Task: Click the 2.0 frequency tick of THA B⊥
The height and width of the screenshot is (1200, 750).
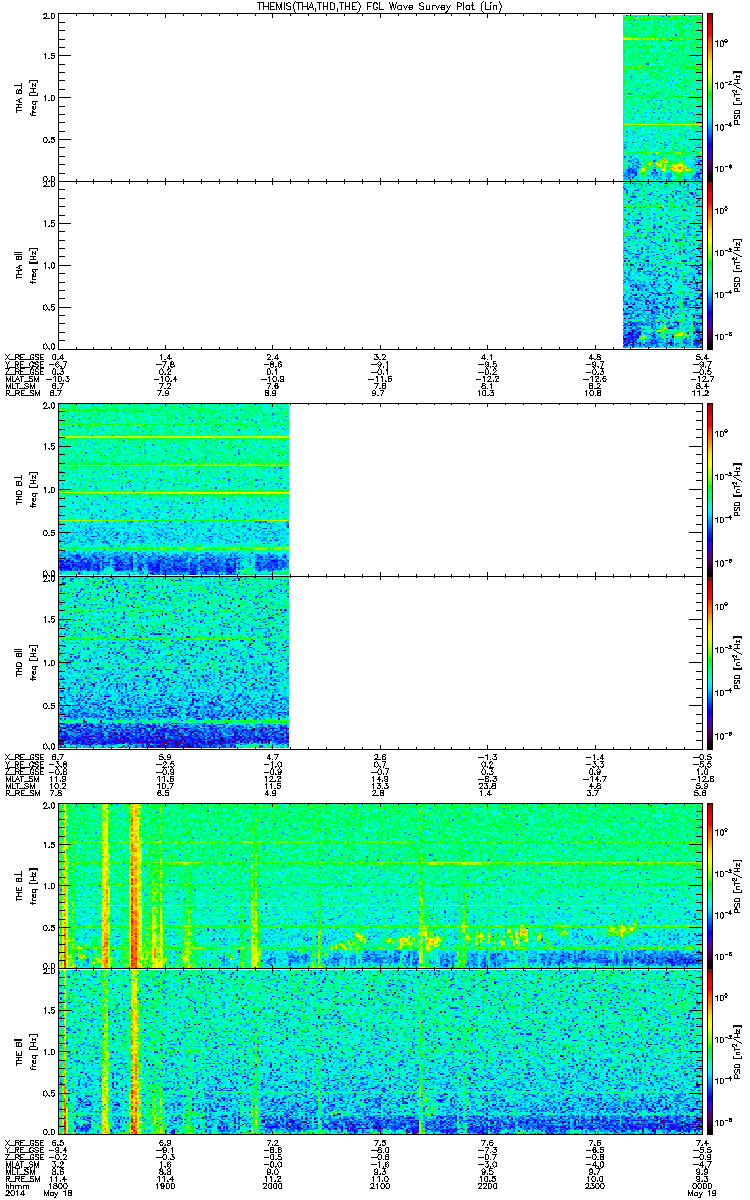Action: tap(50, 17)
